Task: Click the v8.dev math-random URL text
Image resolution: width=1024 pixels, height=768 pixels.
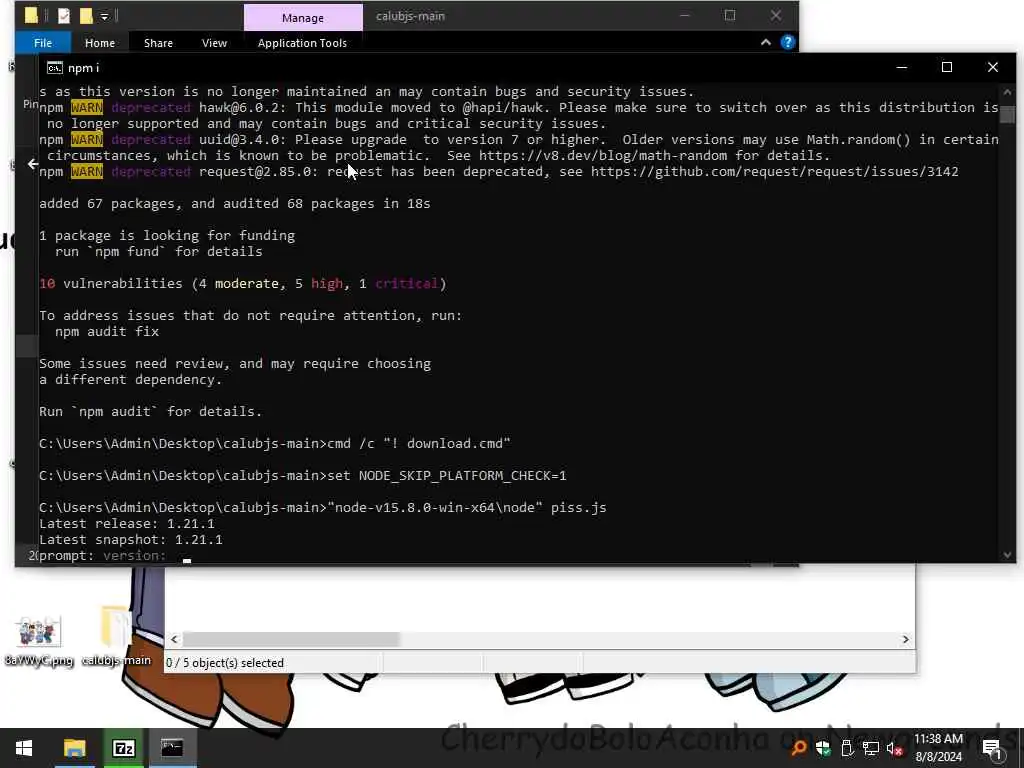Action: tap(603, 155)
